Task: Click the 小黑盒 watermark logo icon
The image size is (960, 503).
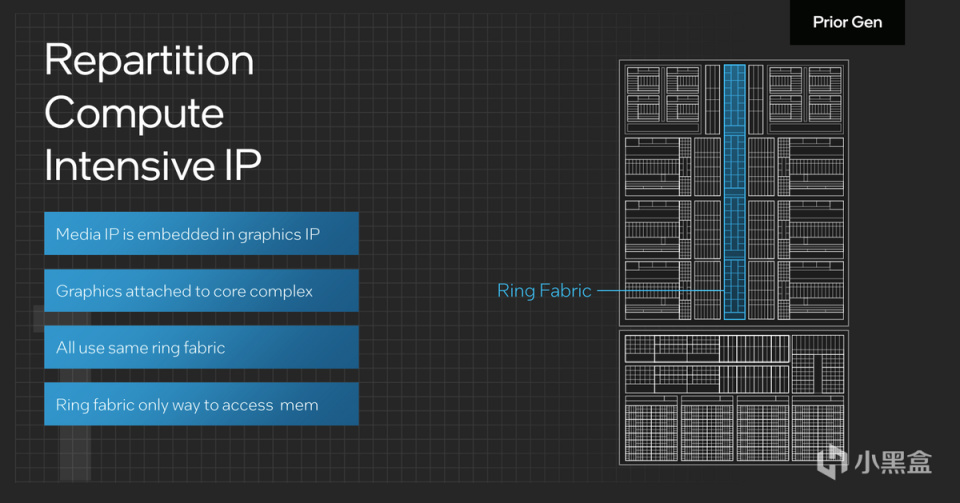Action: pos(831,461)
